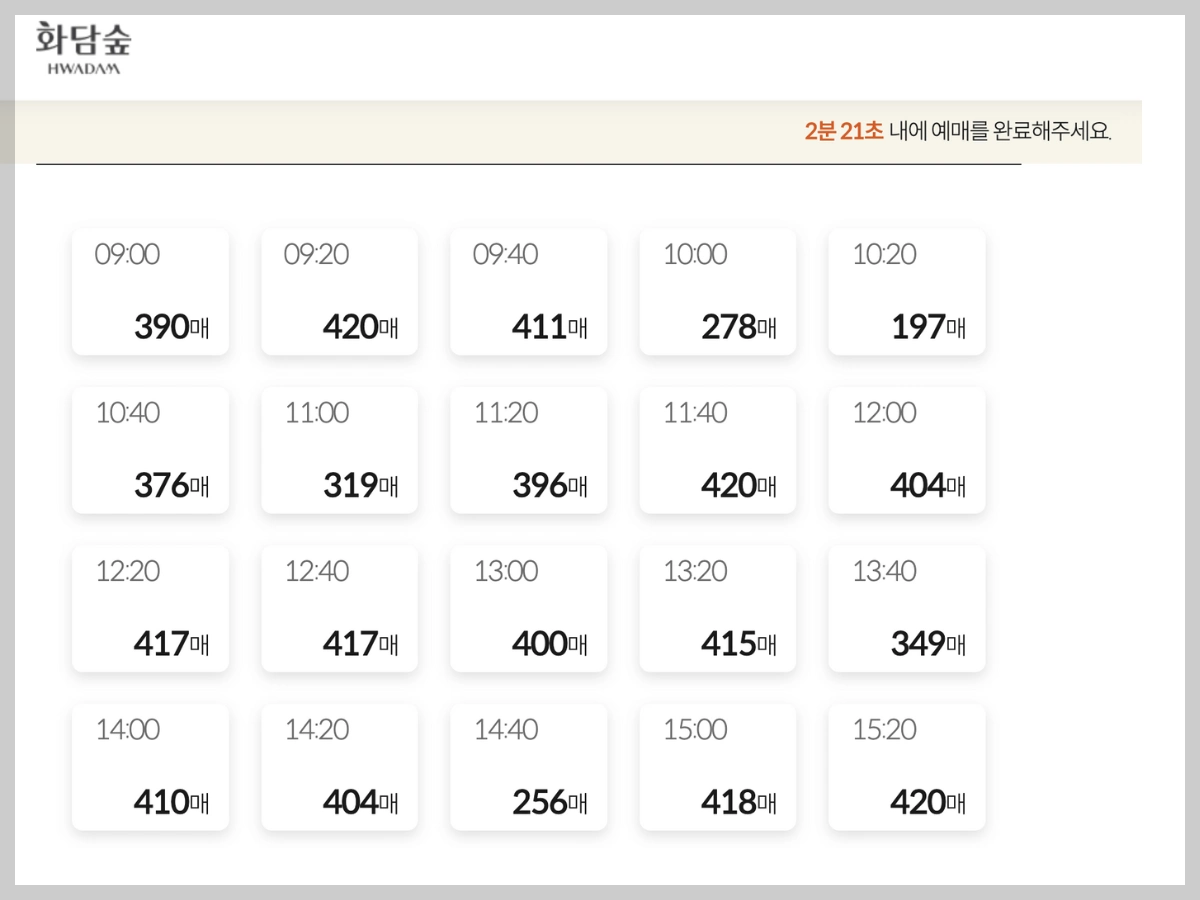
Task: Select the 09:20 slot with 420 tickets
Action: point(339,291)
